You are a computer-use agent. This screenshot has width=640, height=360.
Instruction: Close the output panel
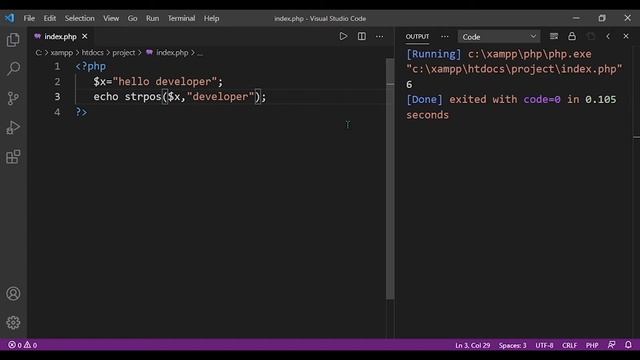[626, 36]
